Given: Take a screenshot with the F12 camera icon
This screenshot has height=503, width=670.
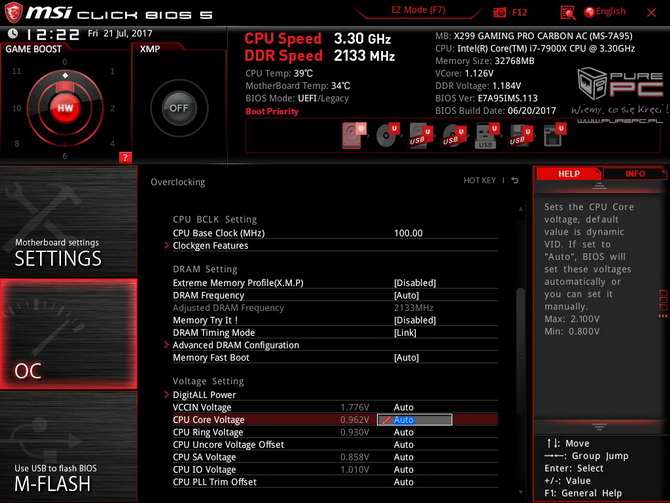Looking at the screenshot, I should pos(500,13).
